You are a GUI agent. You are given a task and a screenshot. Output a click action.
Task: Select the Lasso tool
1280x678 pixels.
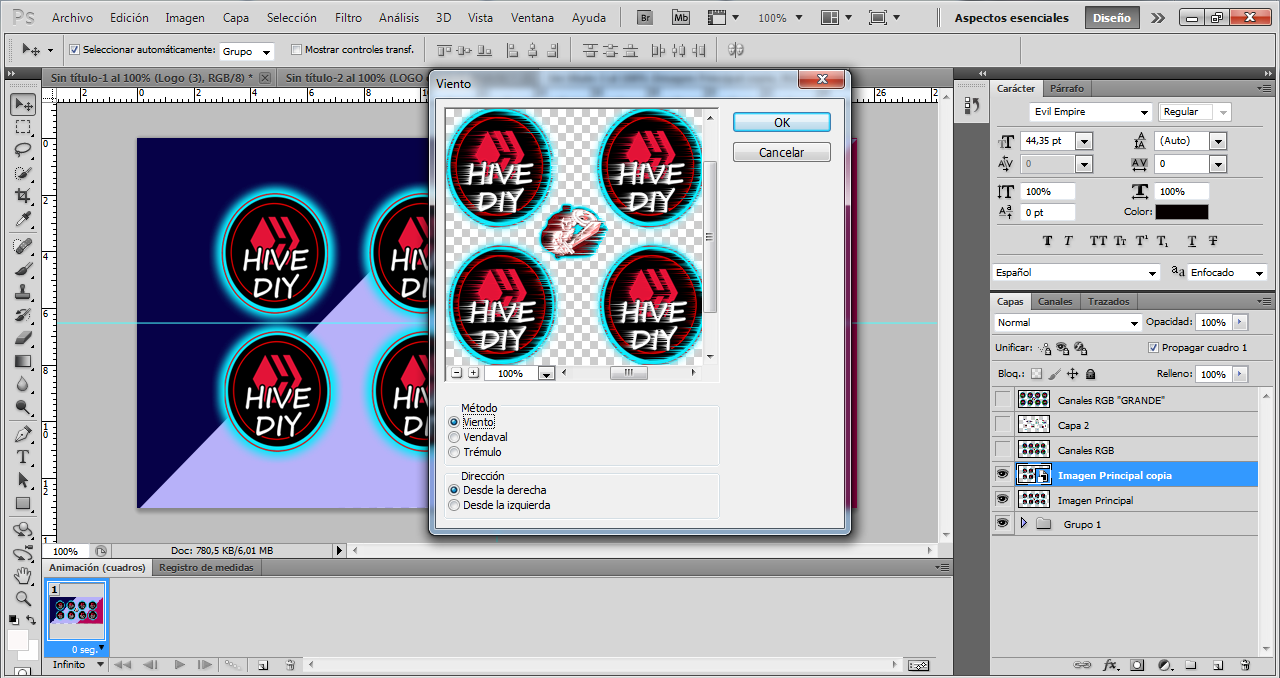point(23,150)
